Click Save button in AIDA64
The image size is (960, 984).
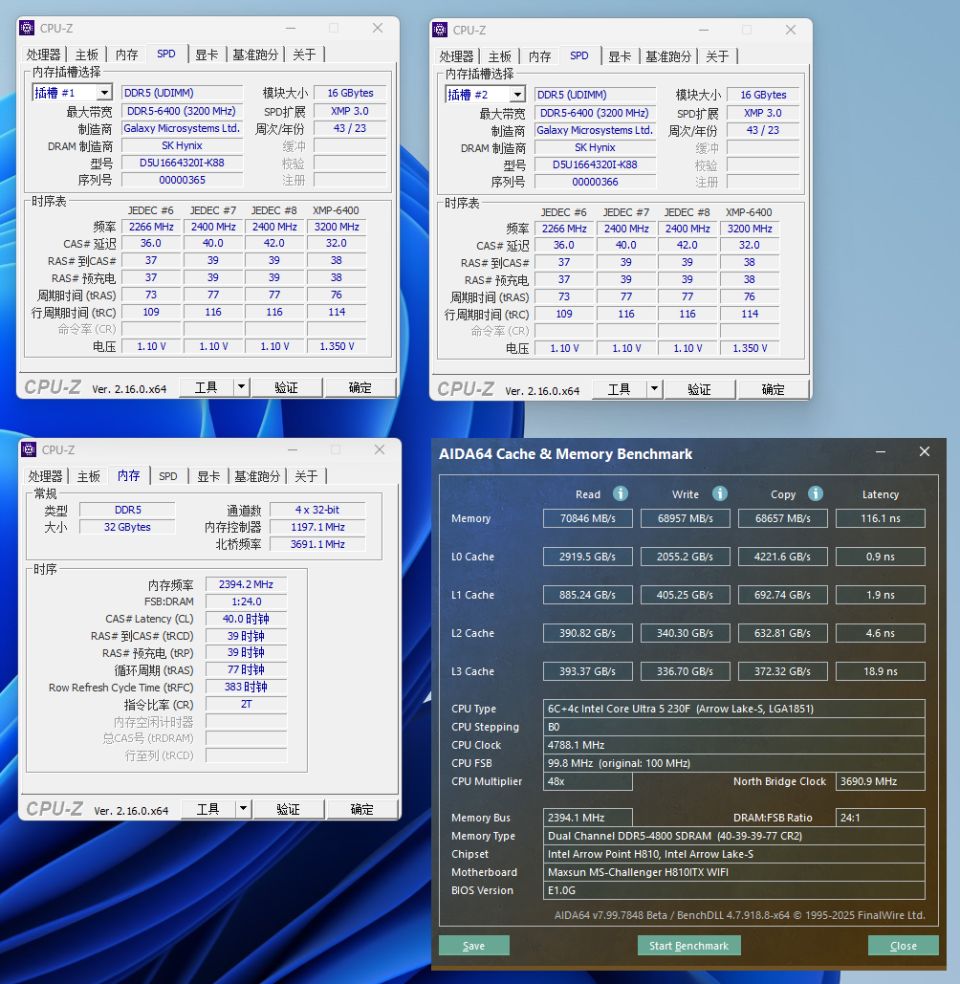474,945
